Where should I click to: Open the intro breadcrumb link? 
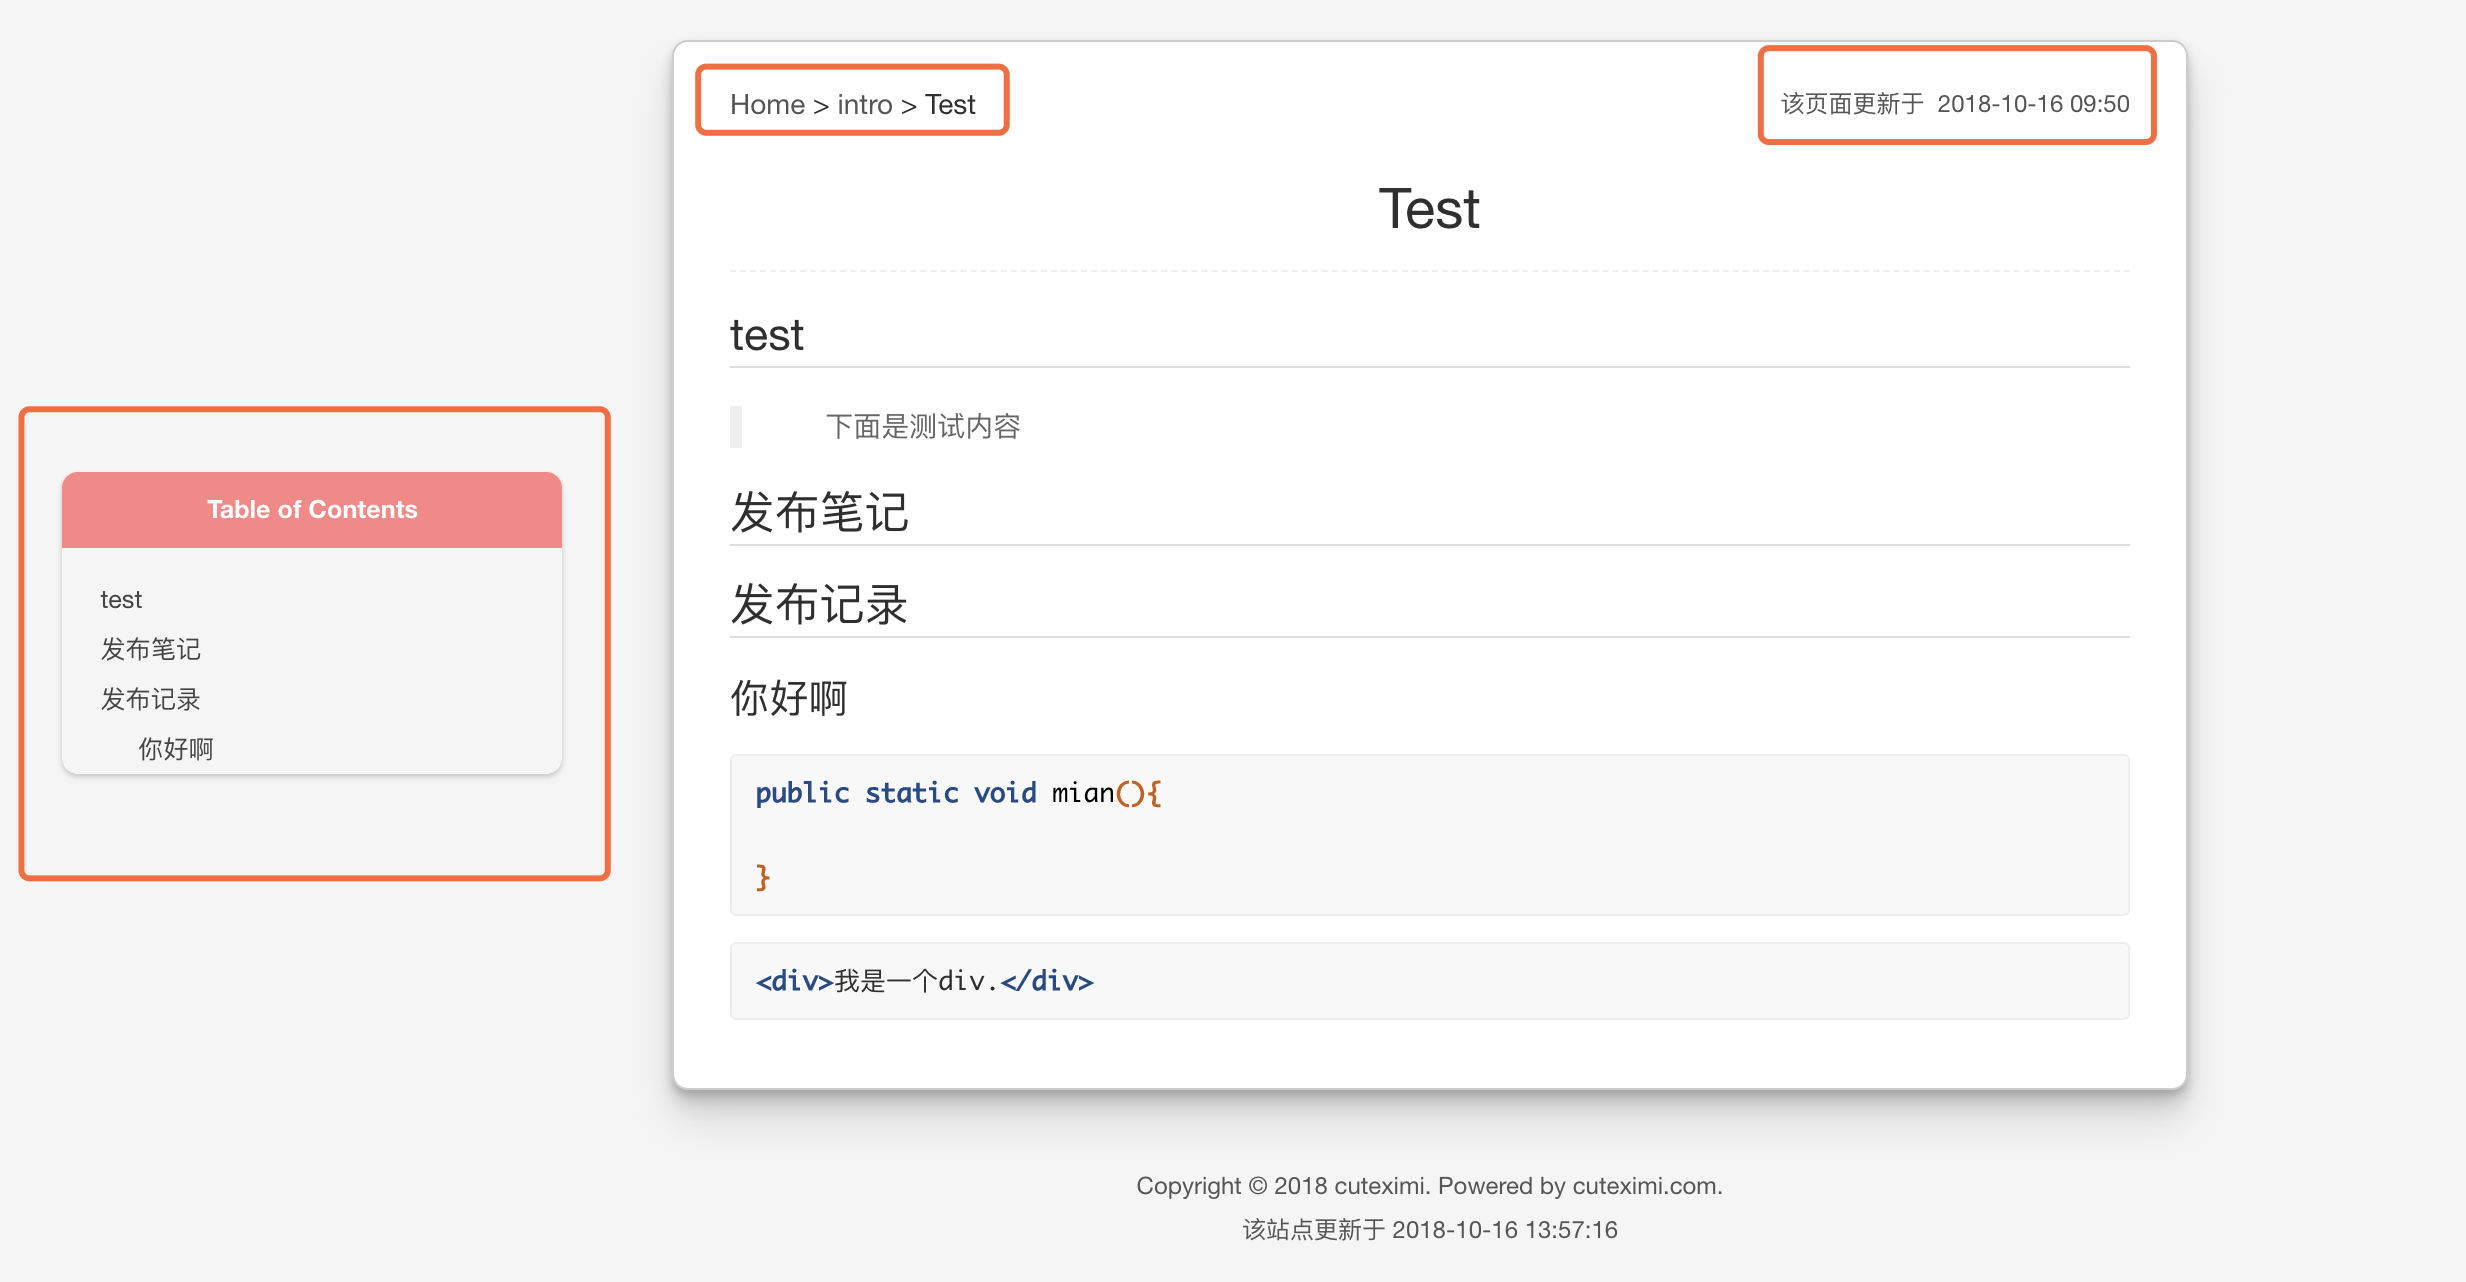(864, 104)
